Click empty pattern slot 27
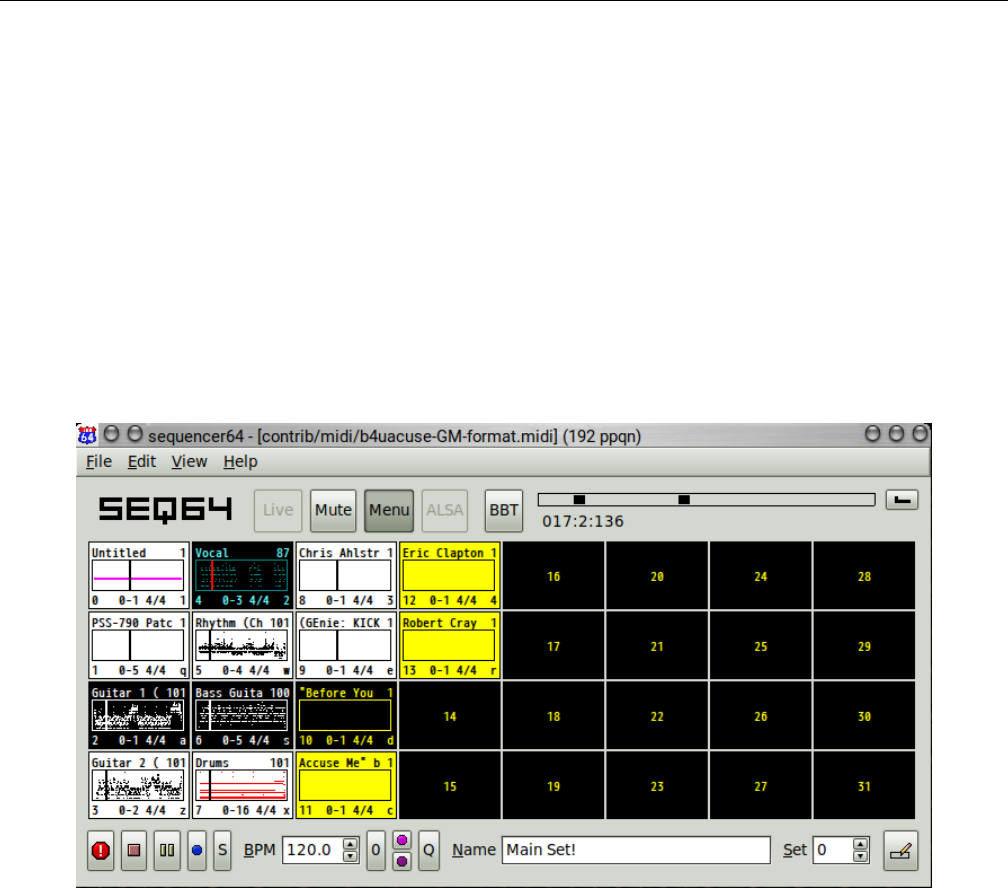1008x888 pixels. (760, 786)
